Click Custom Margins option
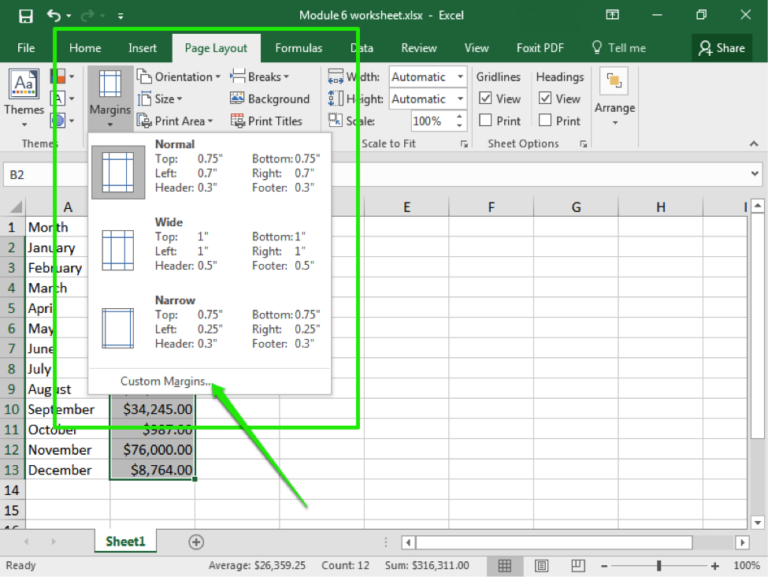Image resolution: width=768 pixels, height=577 pixels. tap(165, 381)
